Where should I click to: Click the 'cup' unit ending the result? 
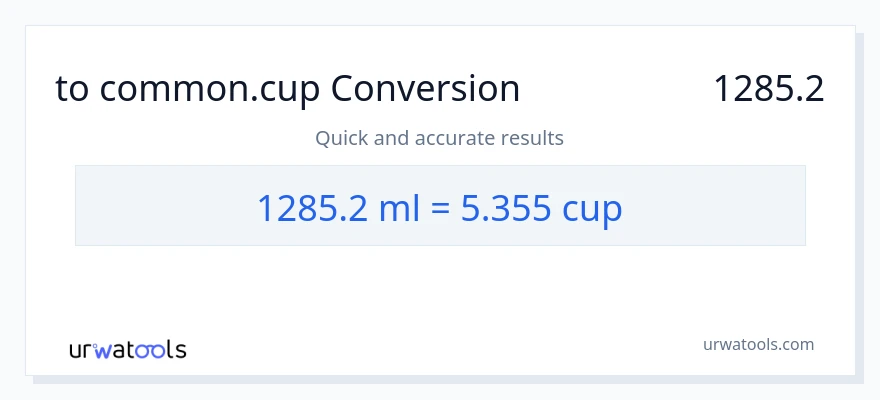592,209
